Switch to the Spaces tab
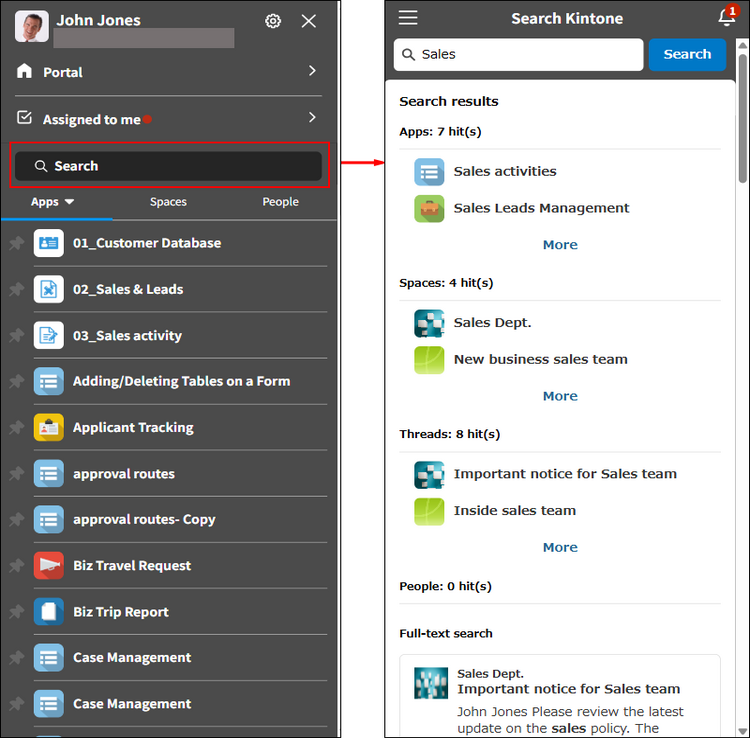Viewport: 750px width, 738px height. coord(168,202)
